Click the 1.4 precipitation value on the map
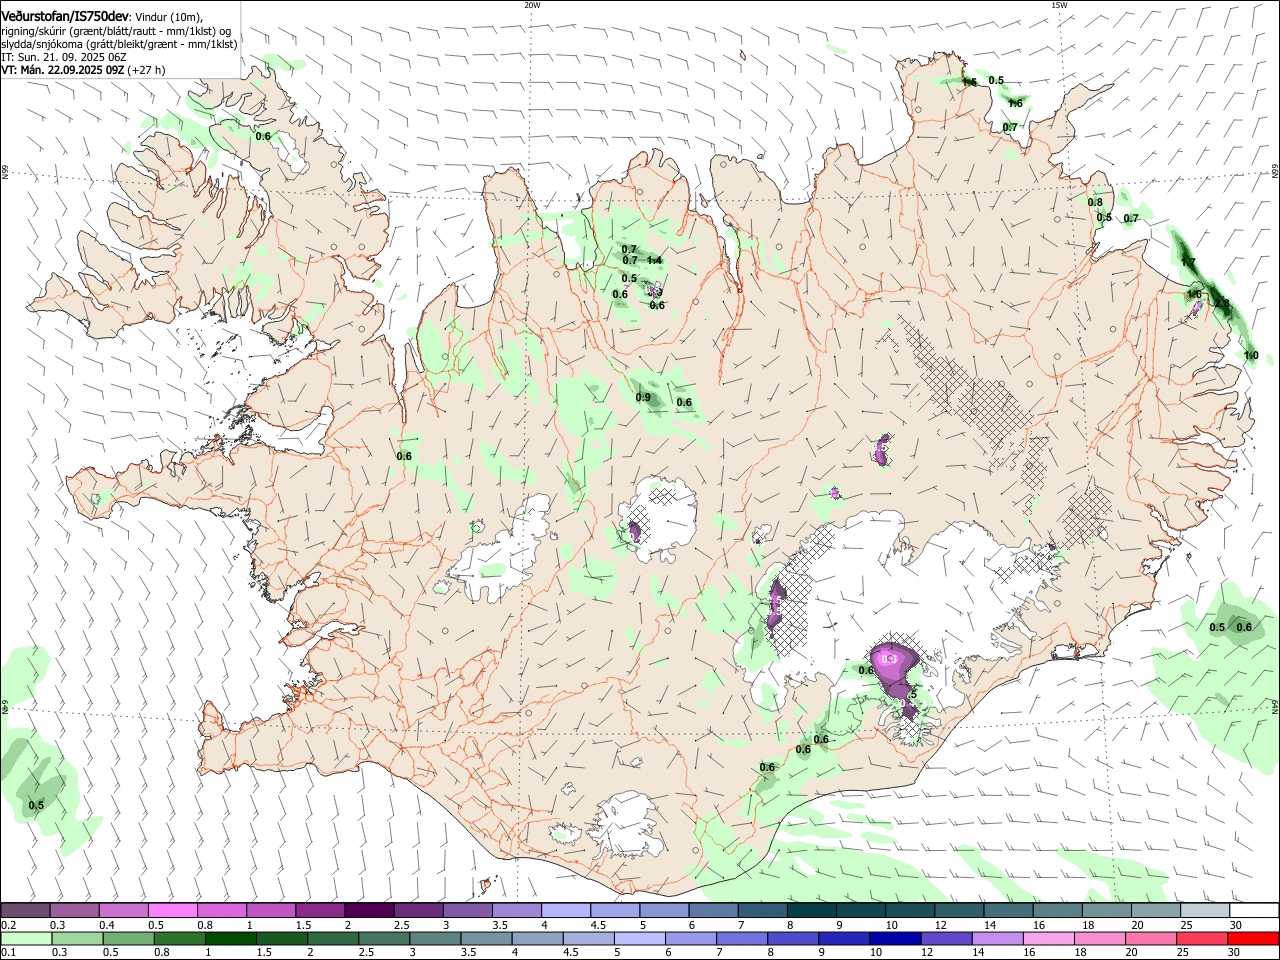1280x960 pixels. click(x=655, y=261)
